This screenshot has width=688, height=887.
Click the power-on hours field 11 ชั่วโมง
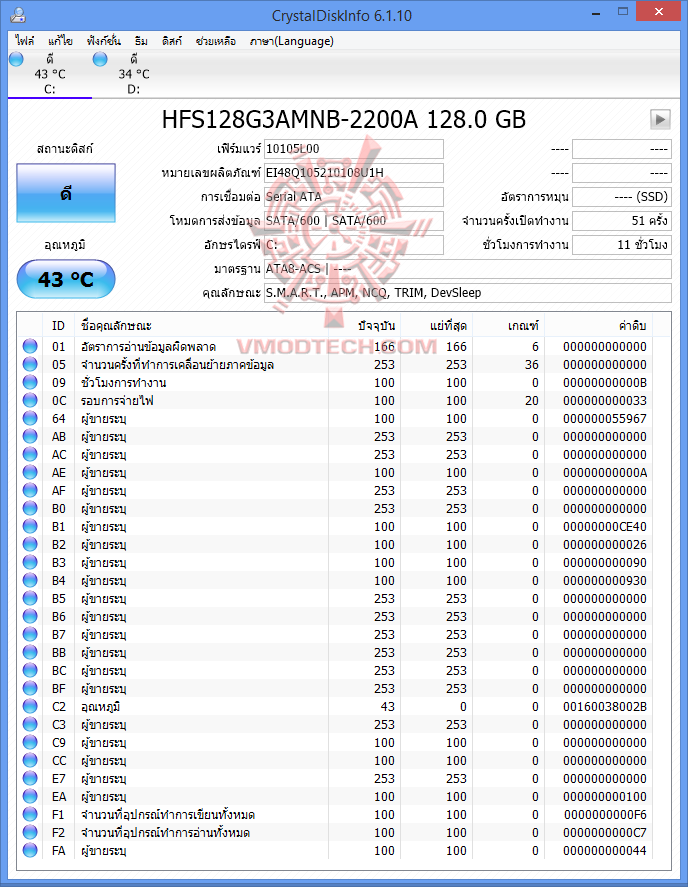click(x=622, y=244)
